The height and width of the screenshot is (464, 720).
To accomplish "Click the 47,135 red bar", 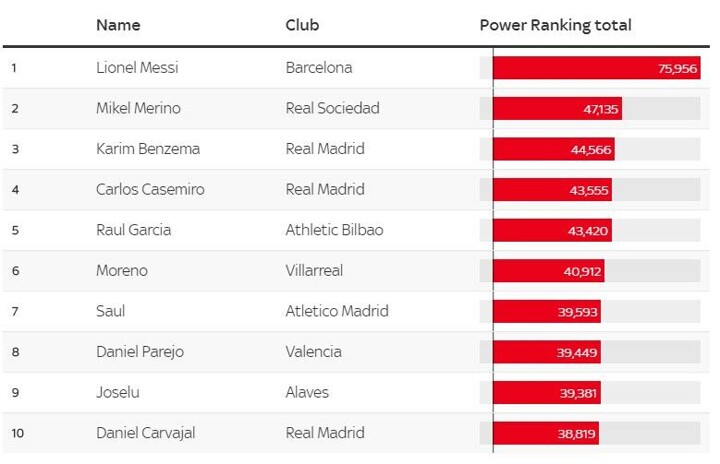I will click(557, 108).
